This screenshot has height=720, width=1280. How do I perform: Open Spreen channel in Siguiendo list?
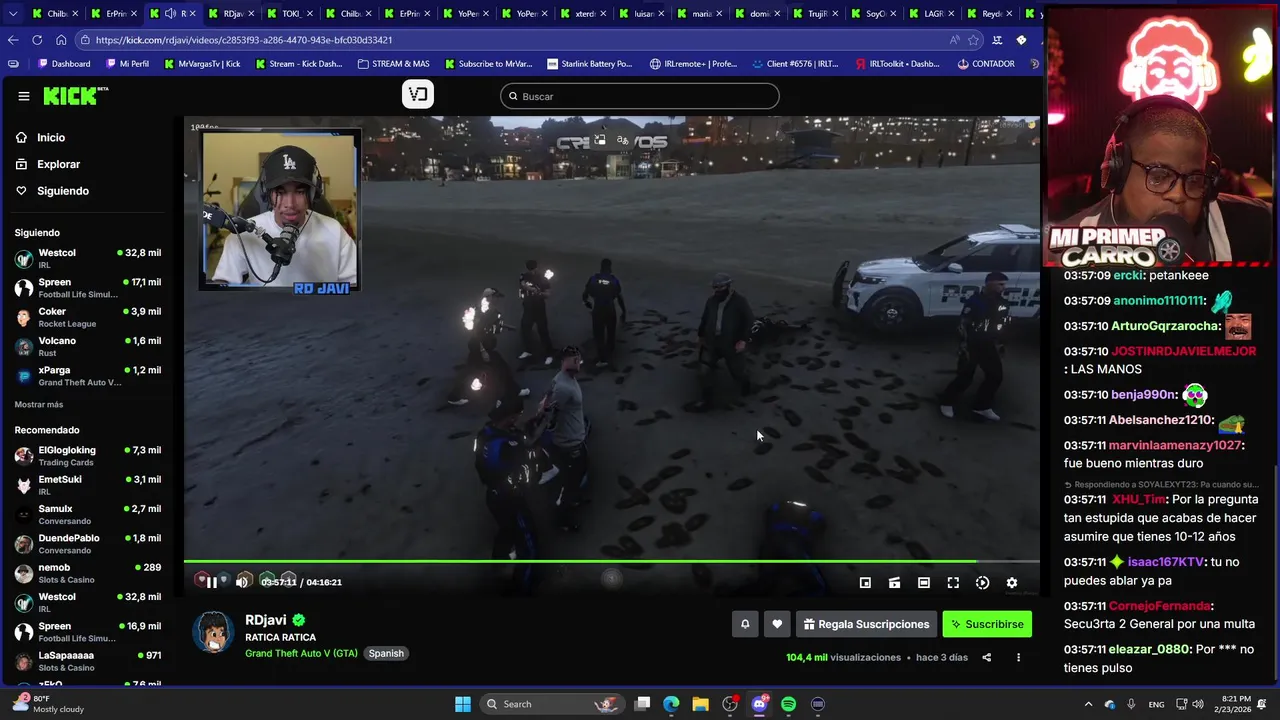88,288
